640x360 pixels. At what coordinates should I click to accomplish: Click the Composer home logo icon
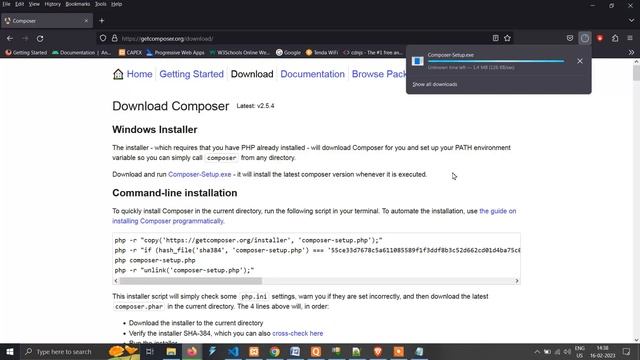point(118,74)
